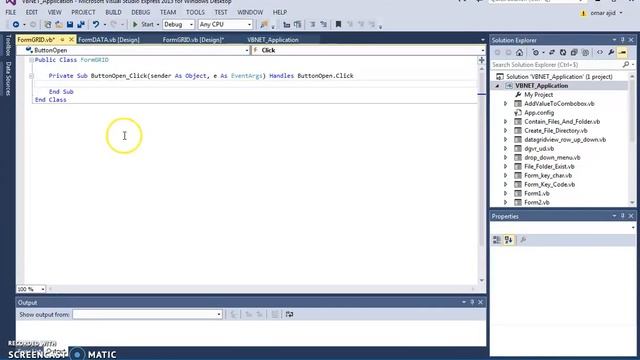Close the FormGRID.vb* tab
The height and width of the screenshot is (360, 640).
point(71,40)
